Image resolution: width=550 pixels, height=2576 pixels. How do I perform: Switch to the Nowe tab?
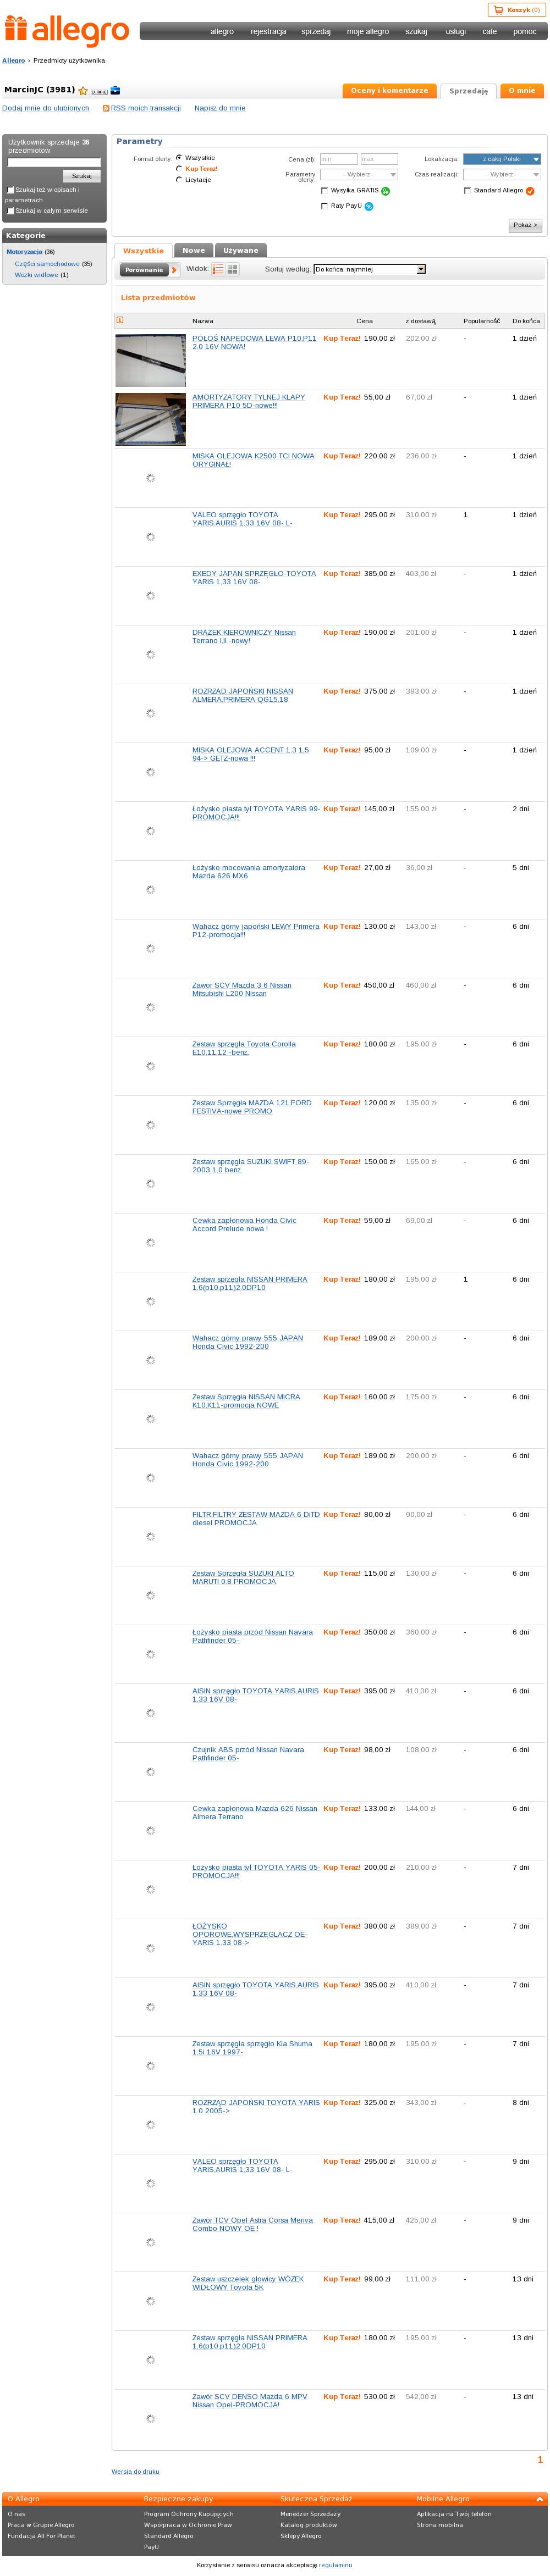[194, 251]
